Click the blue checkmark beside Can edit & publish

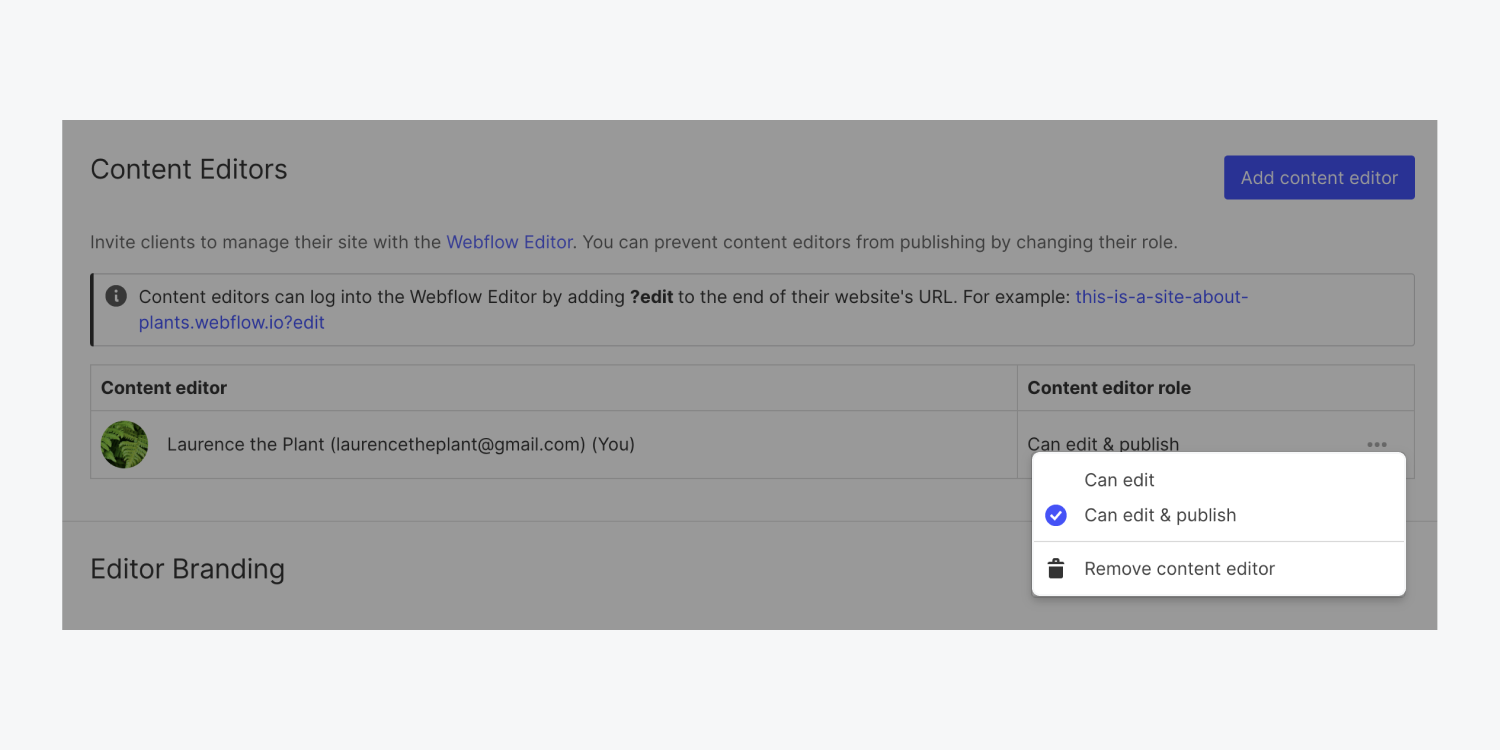click(1055, 515)
